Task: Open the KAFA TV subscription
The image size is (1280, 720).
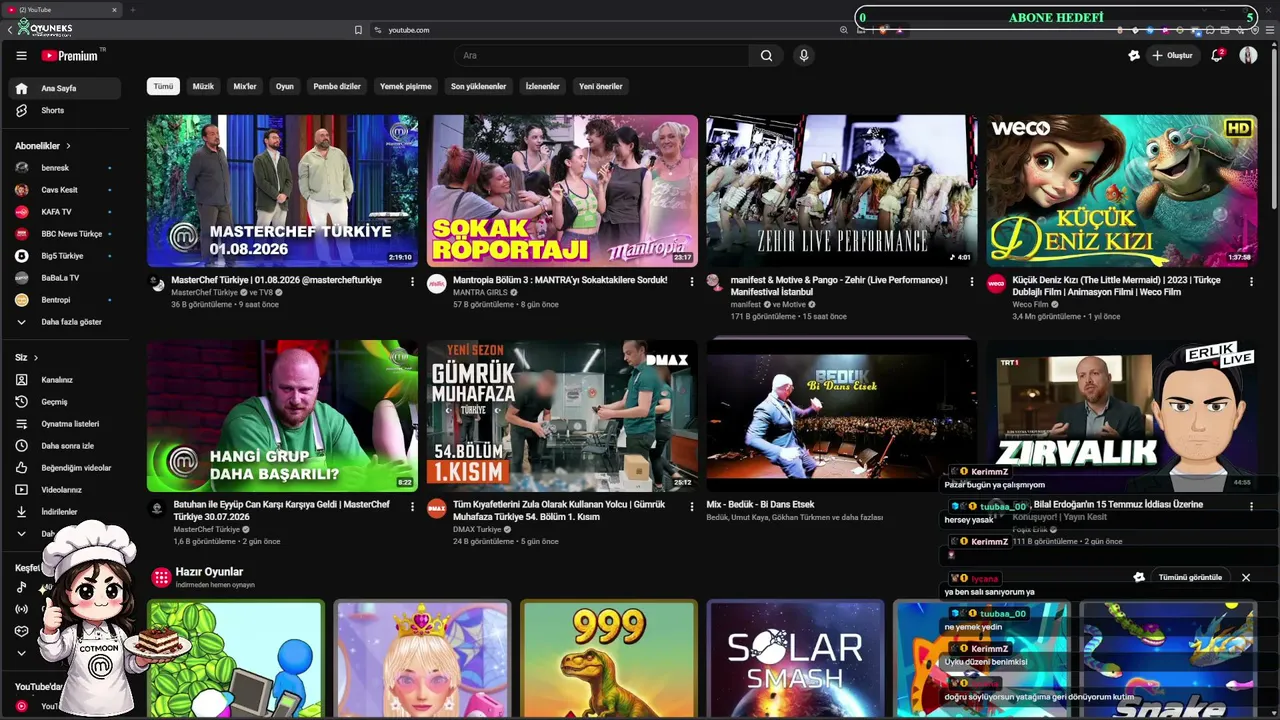Action: (65, 212)
